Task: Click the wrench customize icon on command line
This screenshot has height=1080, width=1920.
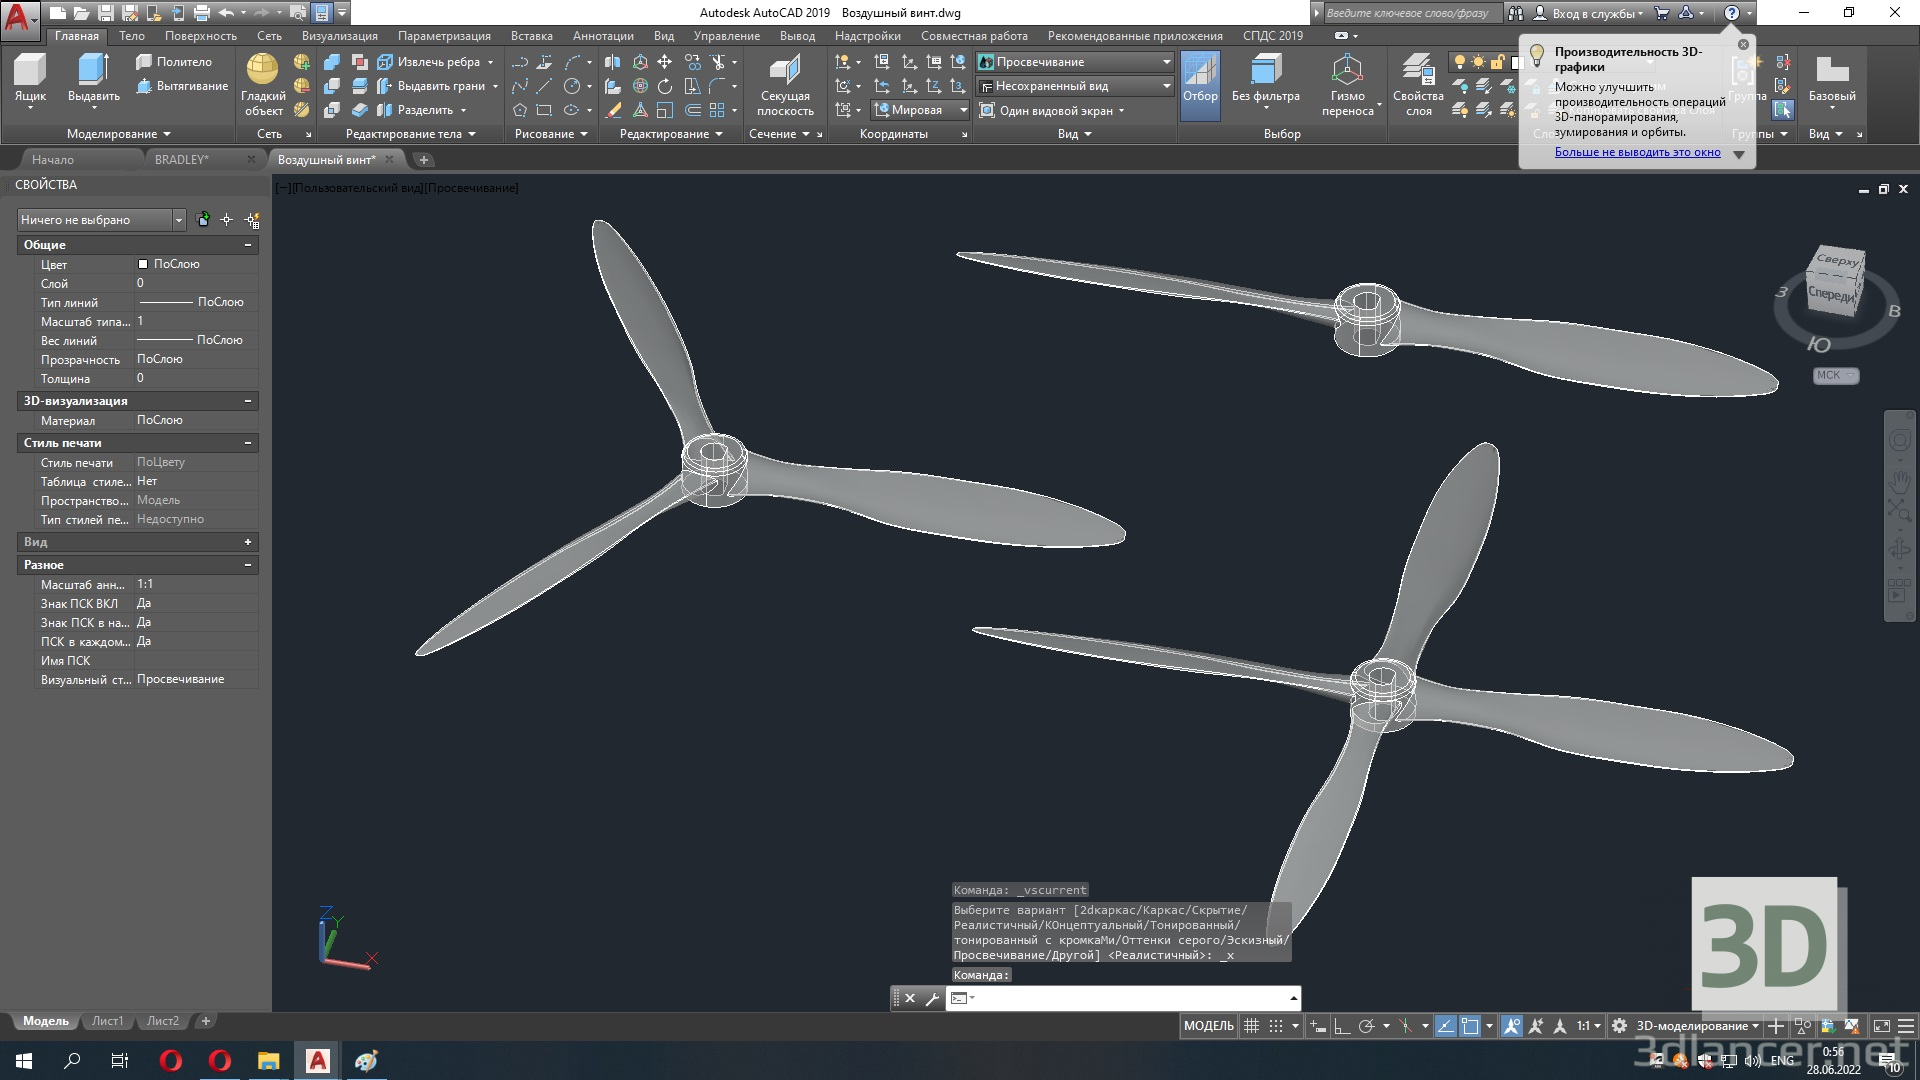Action: [x=932, y=998]
